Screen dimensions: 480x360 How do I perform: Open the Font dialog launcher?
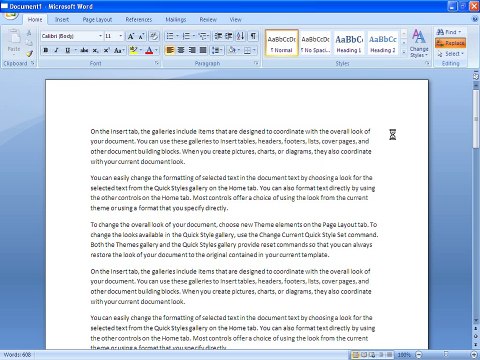157,63
